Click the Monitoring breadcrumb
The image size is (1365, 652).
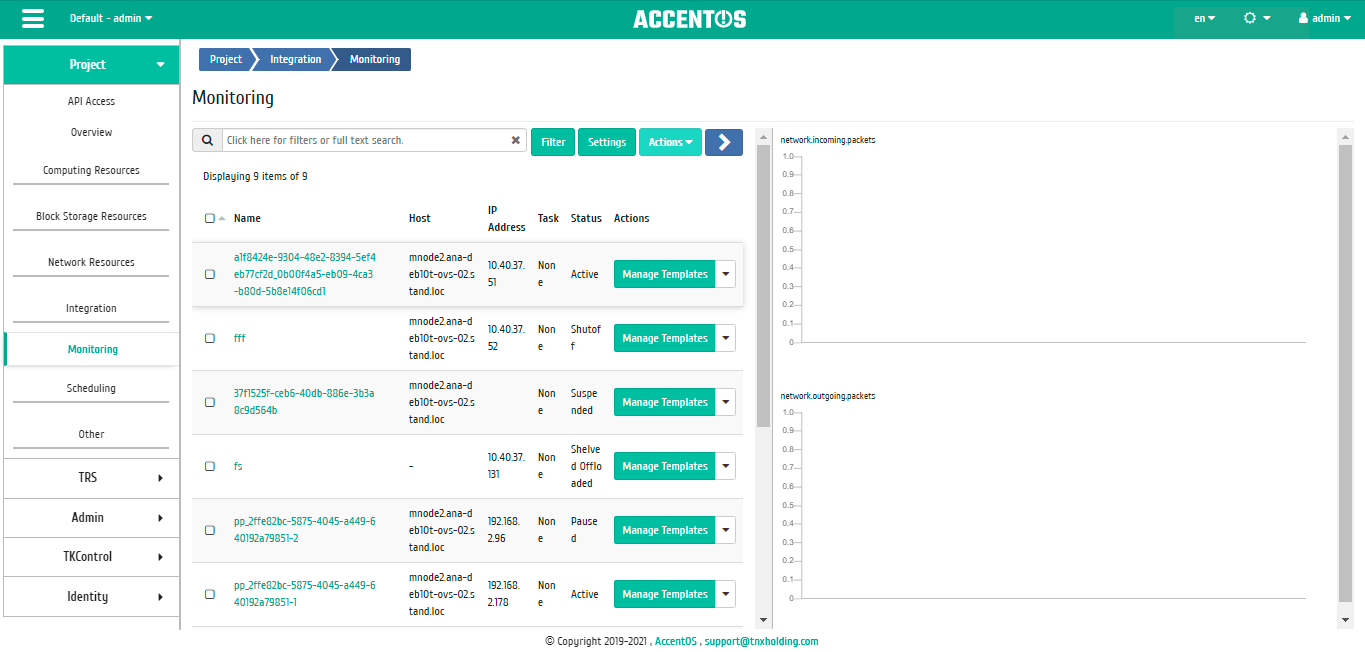[x=375, y=59]
